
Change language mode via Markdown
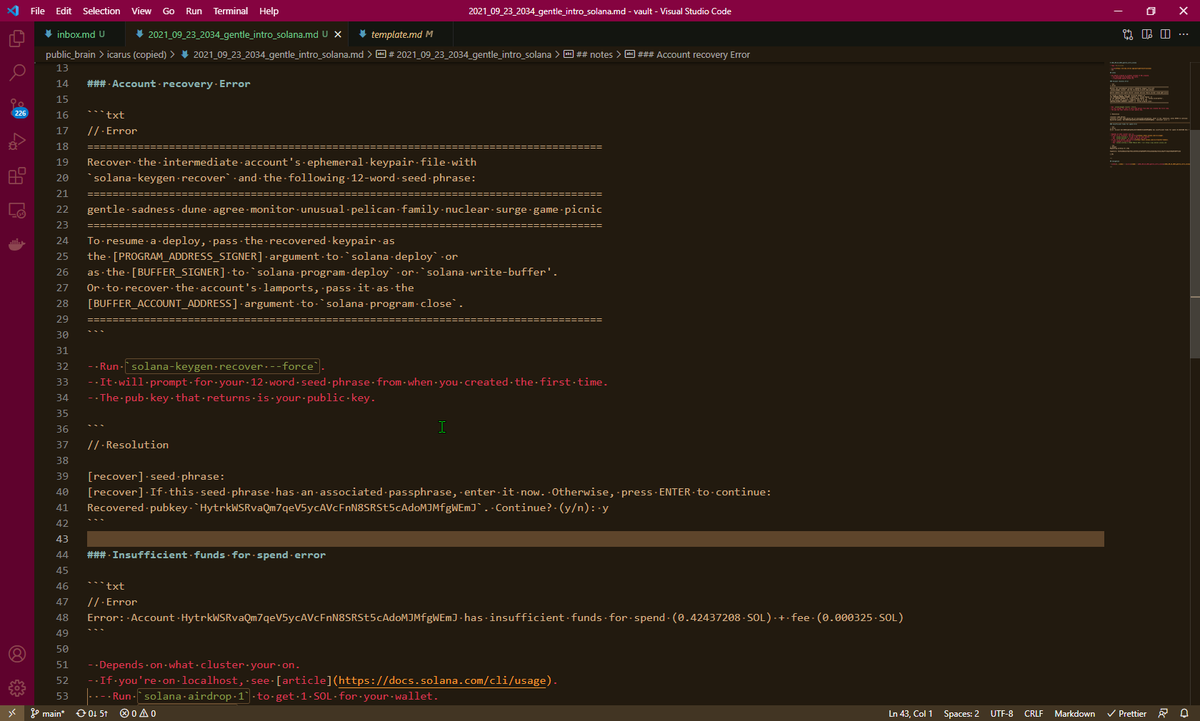1073,714
